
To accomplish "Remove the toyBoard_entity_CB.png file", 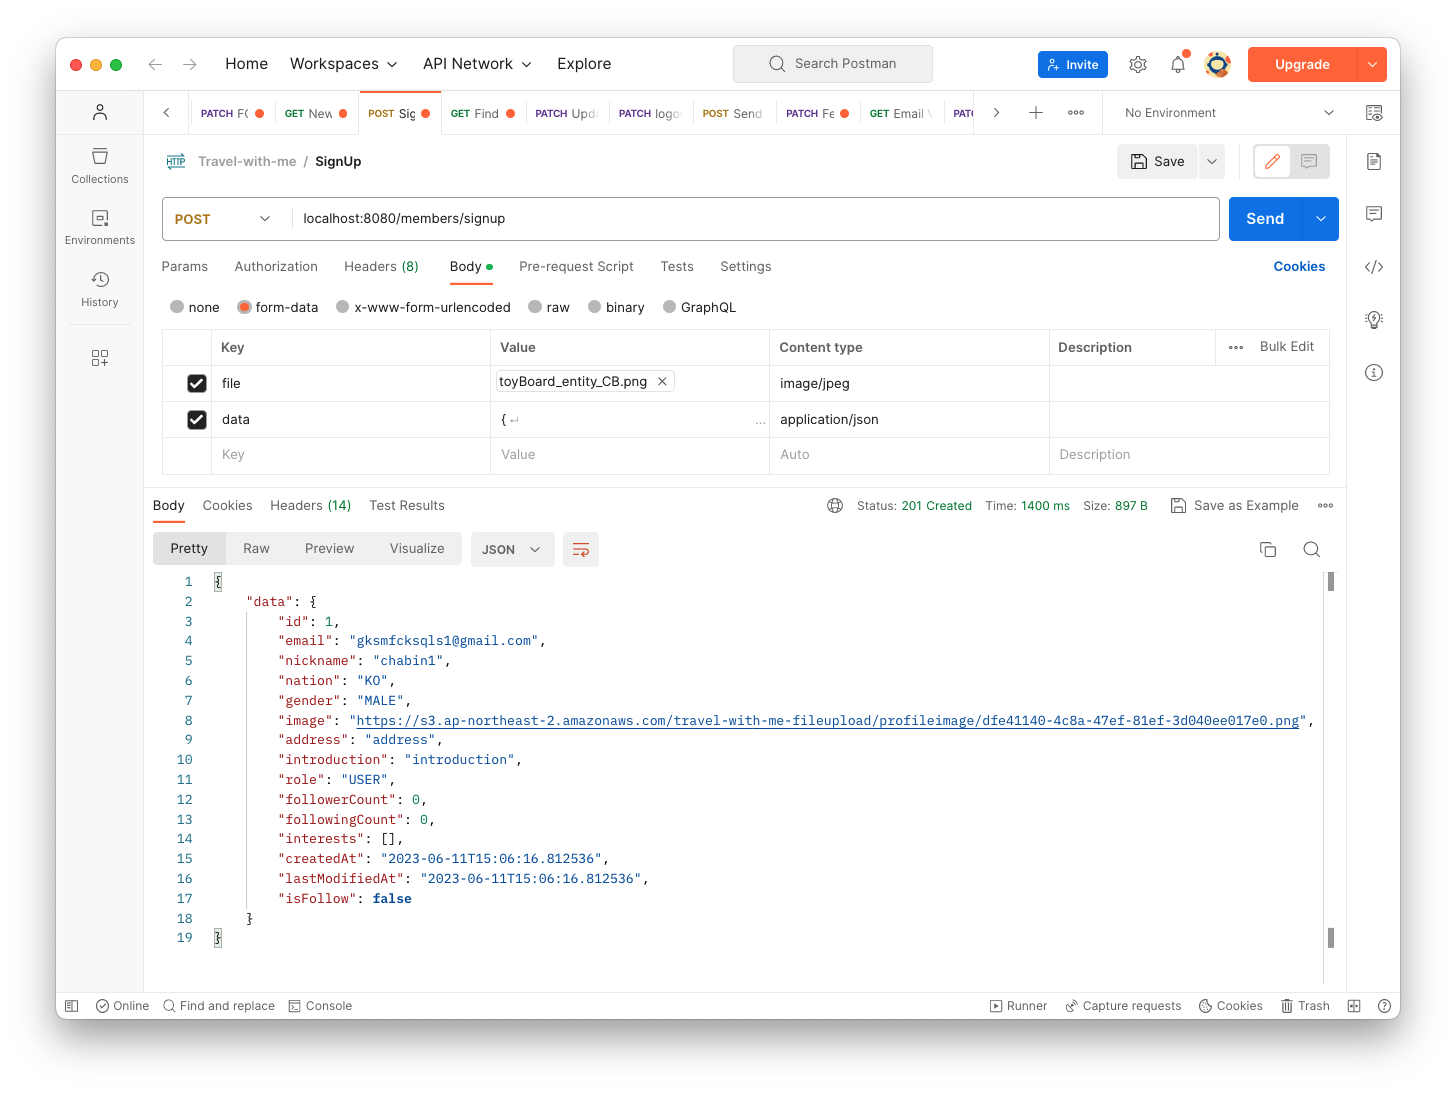I will click(x=662, y=382).
